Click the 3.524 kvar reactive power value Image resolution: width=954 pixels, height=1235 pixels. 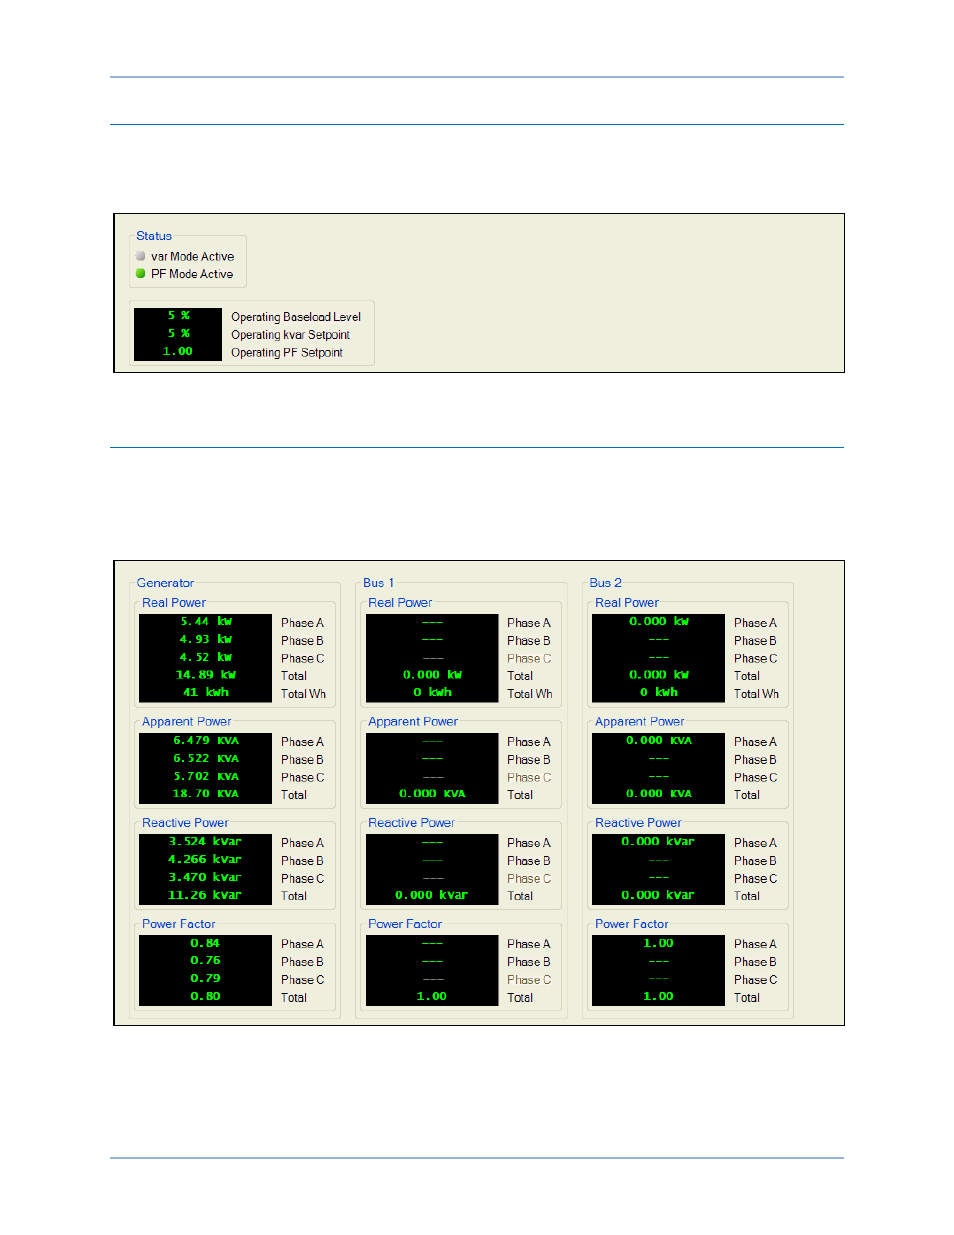click(x=206, y=842)
